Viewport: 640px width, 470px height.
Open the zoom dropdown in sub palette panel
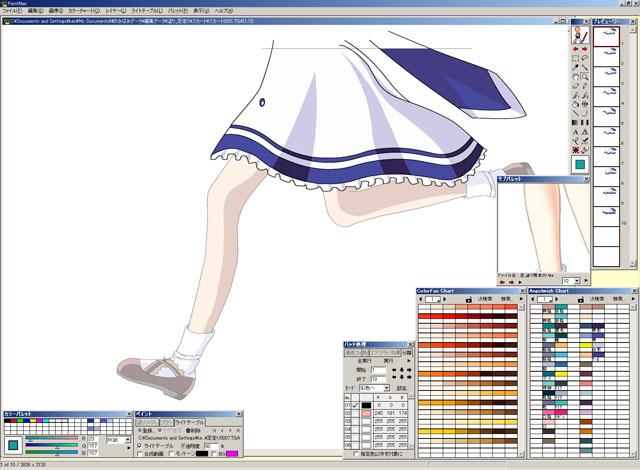[577, 281]
